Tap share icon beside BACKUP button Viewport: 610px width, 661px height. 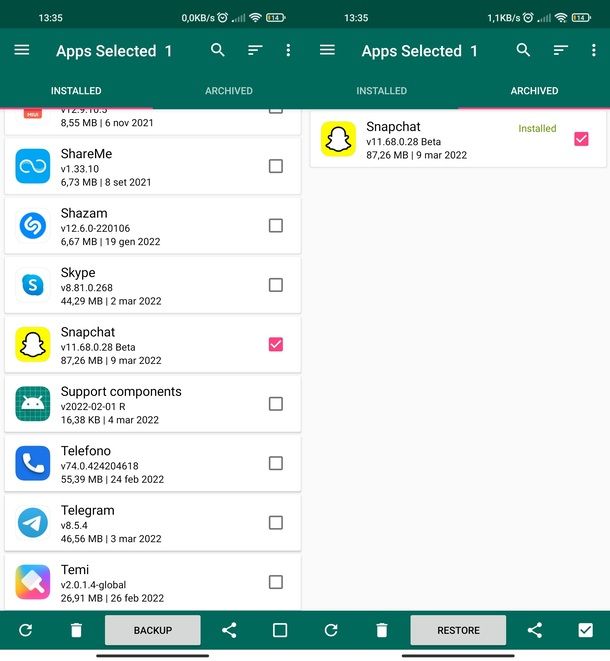[229, 630]
